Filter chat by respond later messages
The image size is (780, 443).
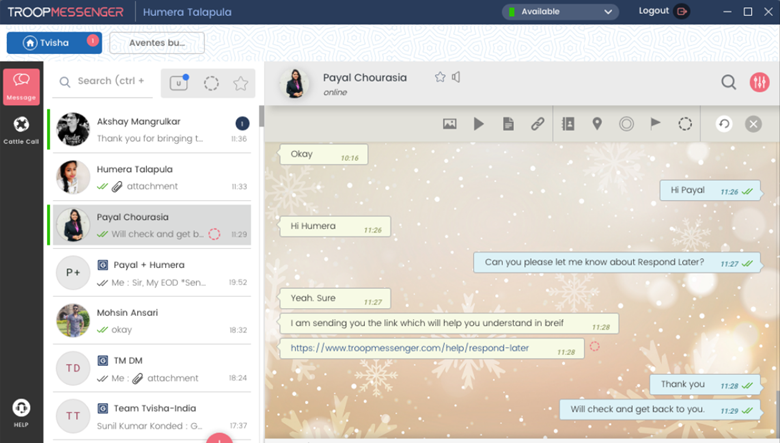click(x=685, y=124)
